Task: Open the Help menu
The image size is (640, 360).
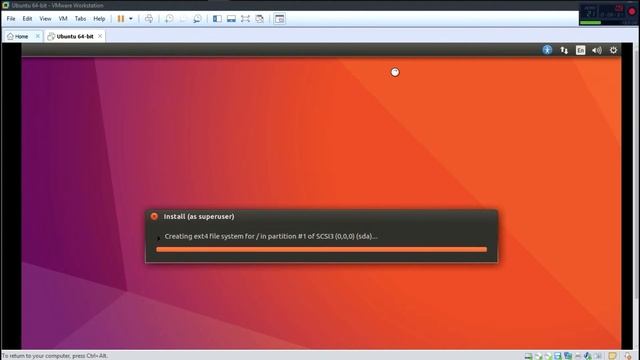Action: click(99, 19)
